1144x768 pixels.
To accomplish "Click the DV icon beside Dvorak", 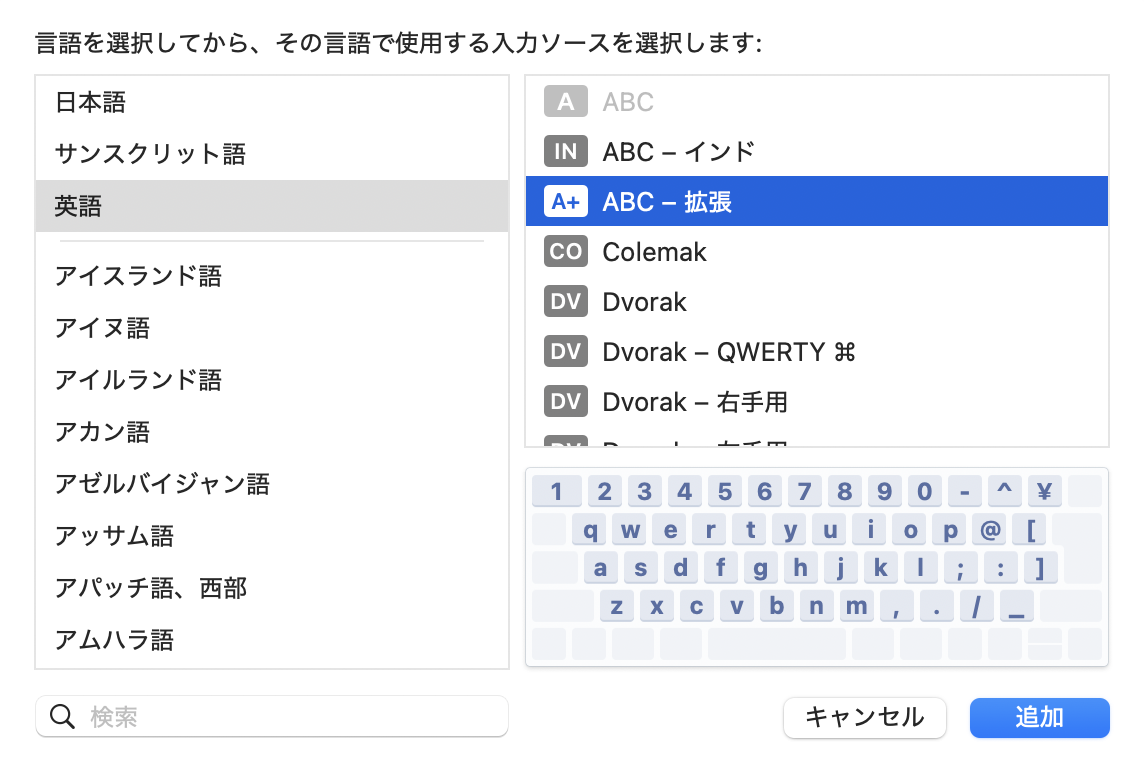I will 565,302.
